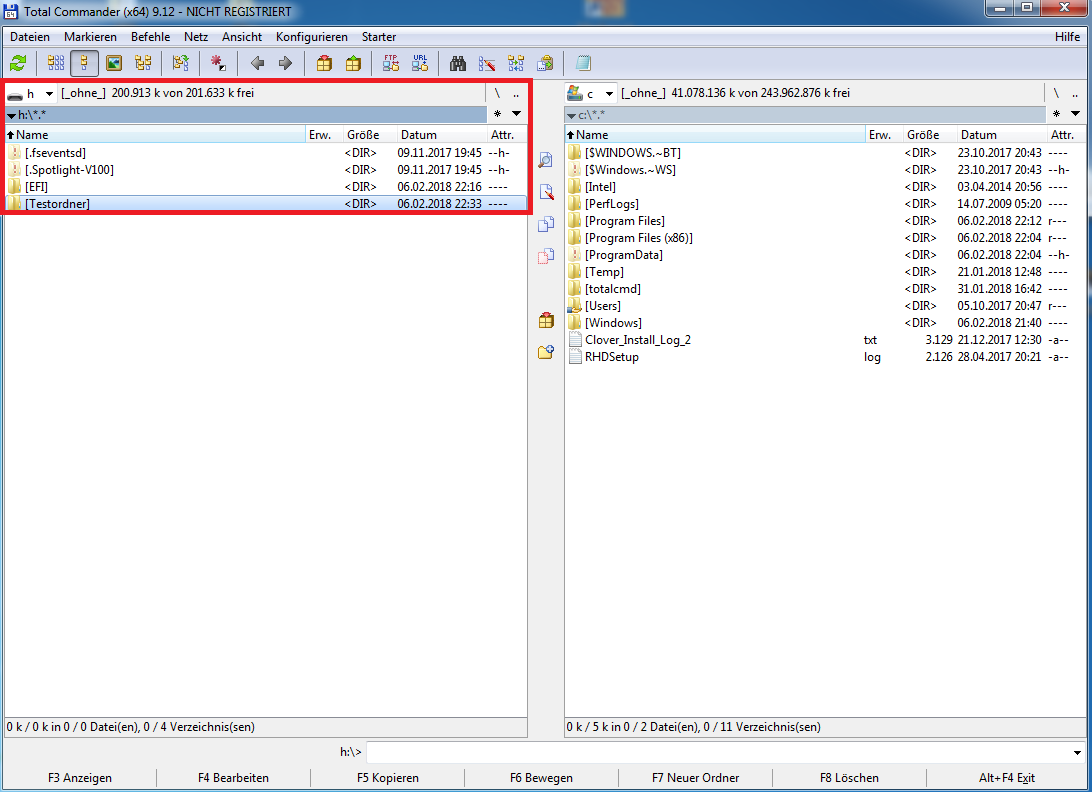Image resolution: width=1092 pixels, height=792 pixels.
Task: Open the Netz menu
Action: click(196, 37)
